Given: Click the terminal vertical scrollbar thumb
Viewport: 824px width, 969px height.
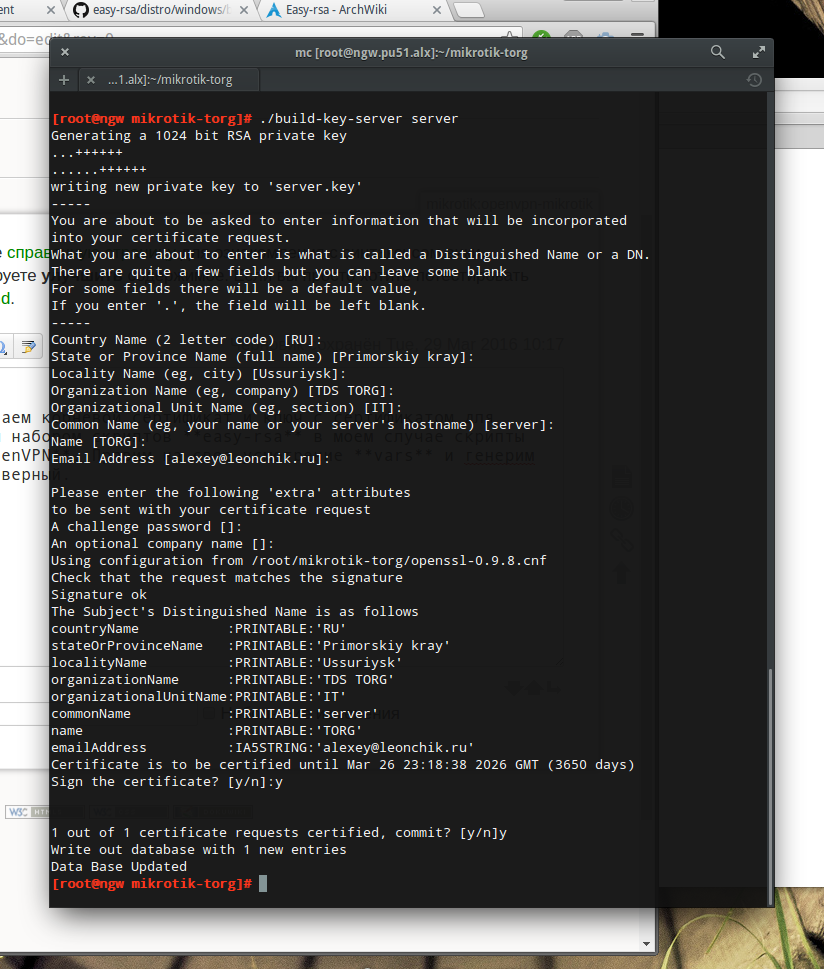Looking at the screenshot, I should [770, 785].
